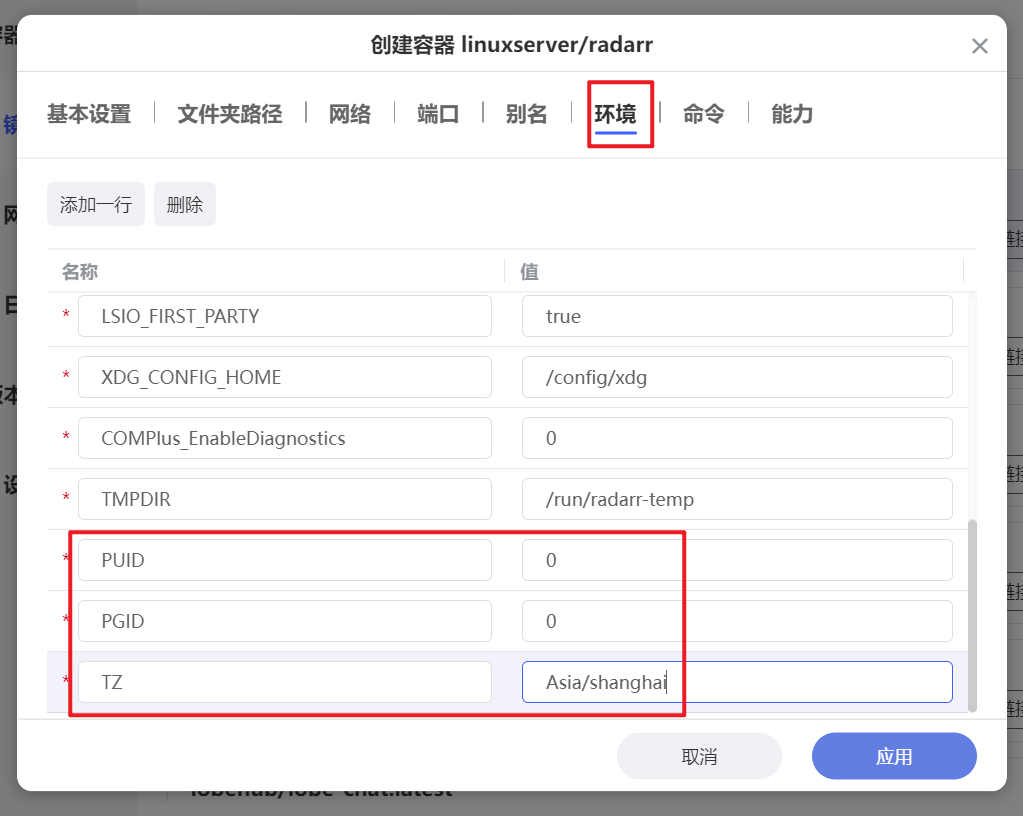Click the 值 column header
The image size is (1023, 816).
(x=529, y=271)
